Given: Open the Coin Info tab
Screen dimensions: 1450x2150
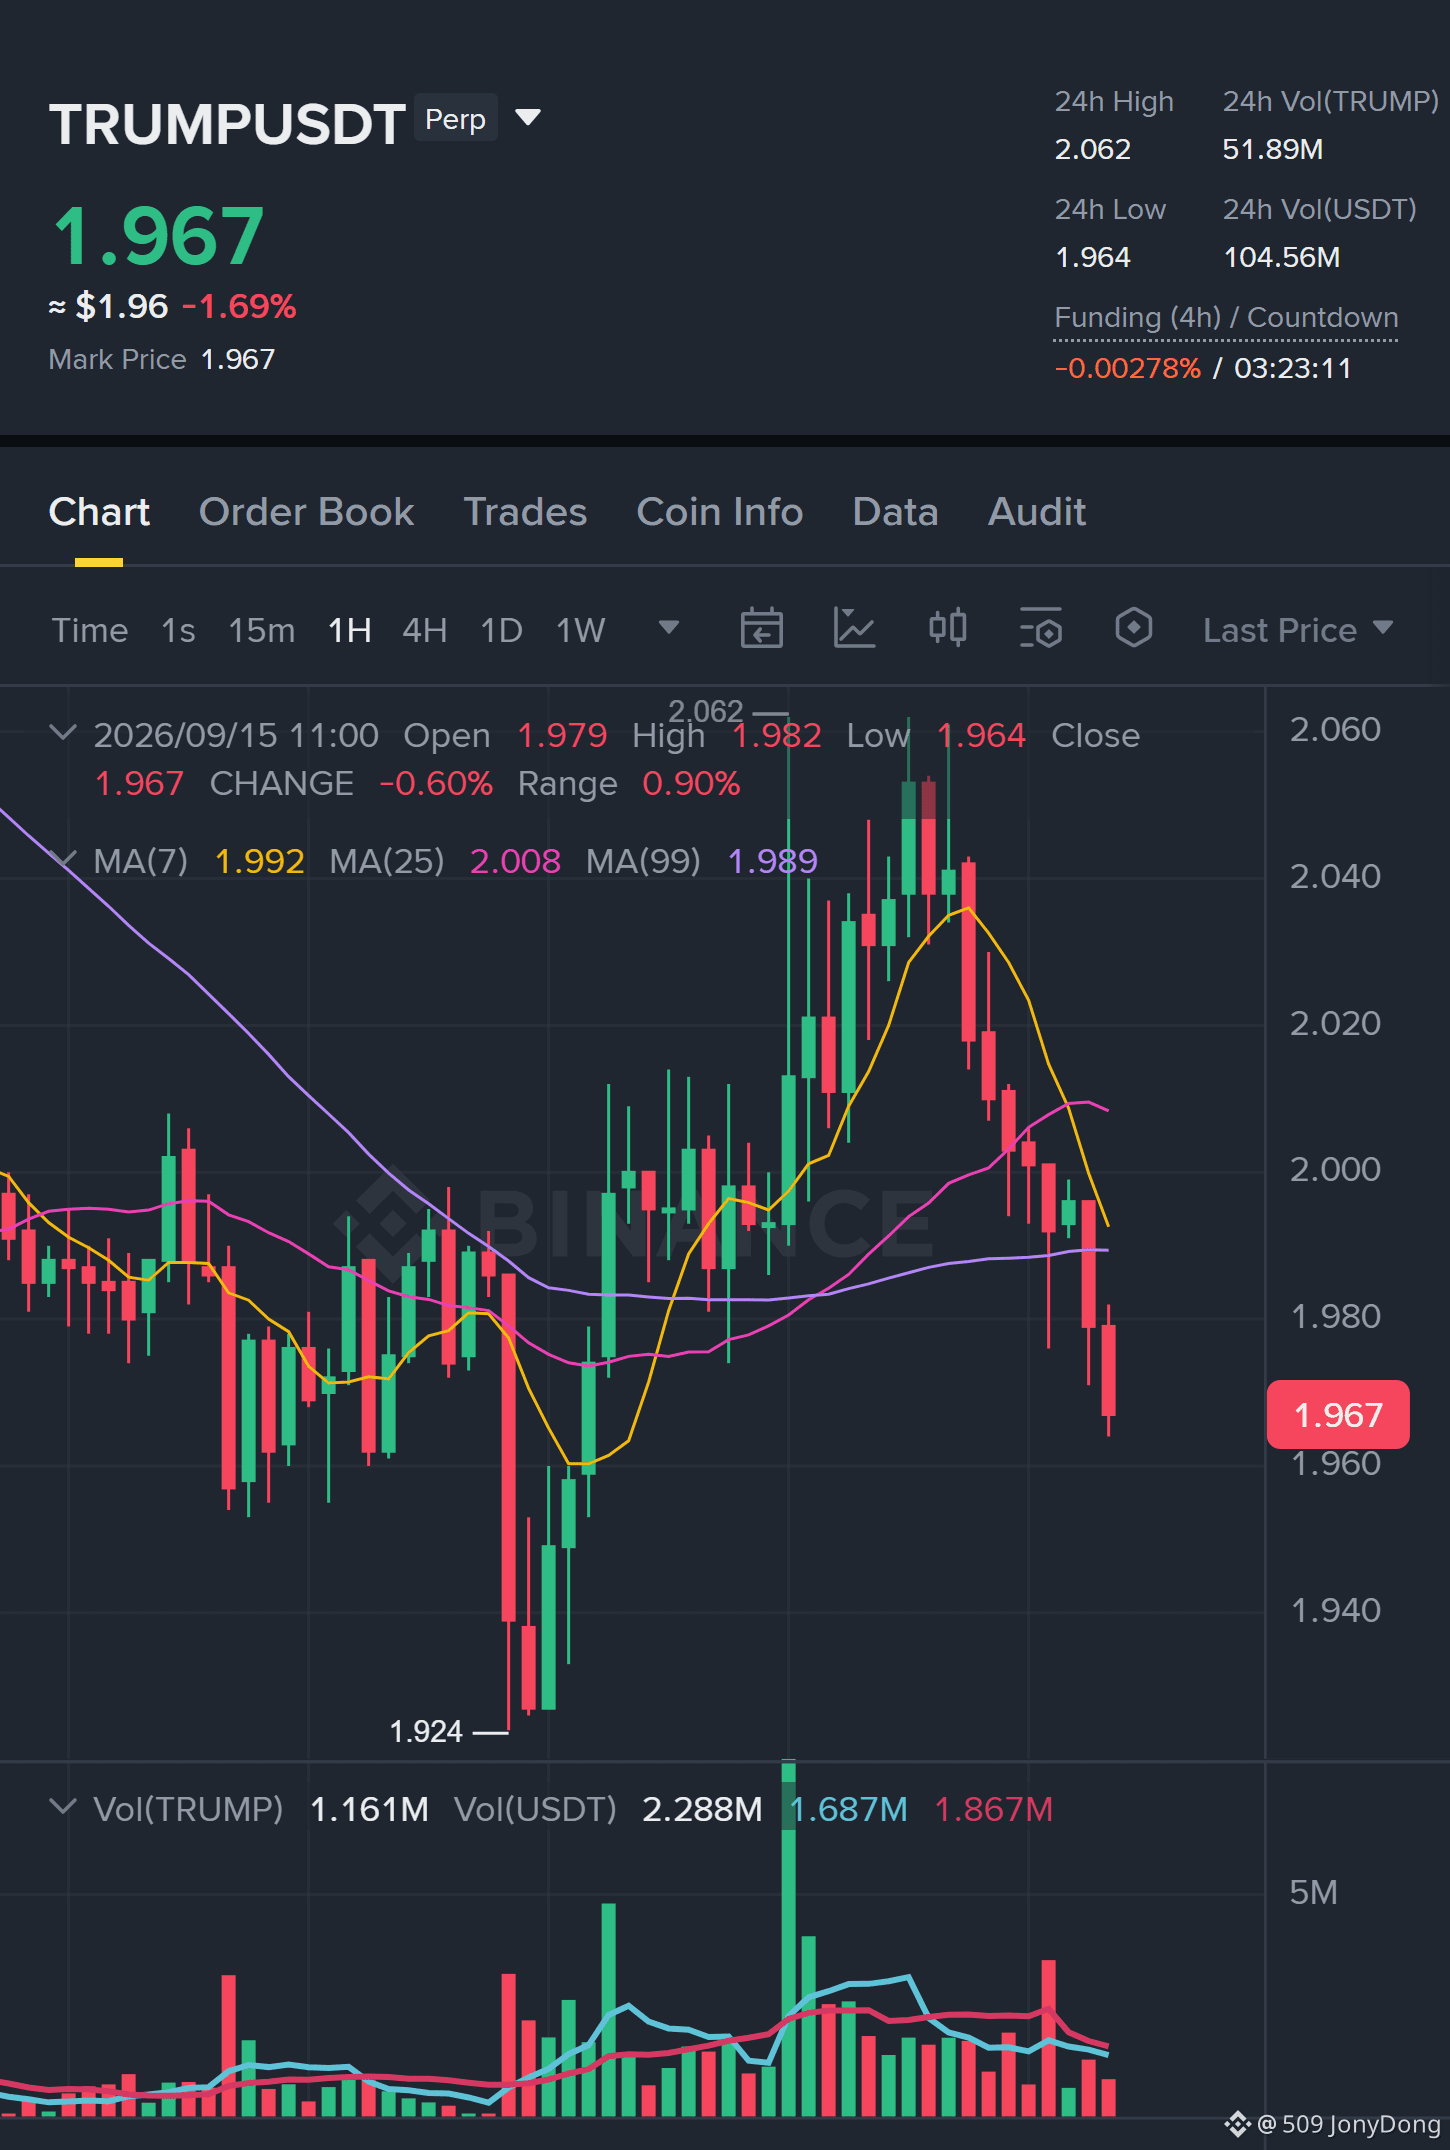Looking at the screenshot, I should [720, 512].
